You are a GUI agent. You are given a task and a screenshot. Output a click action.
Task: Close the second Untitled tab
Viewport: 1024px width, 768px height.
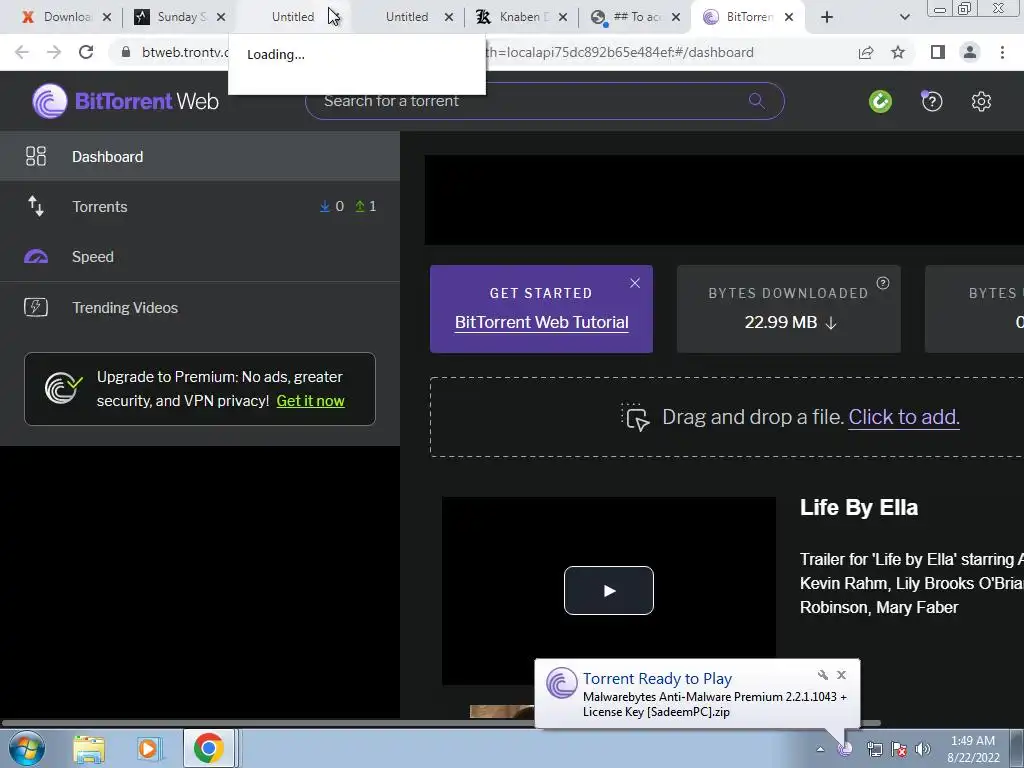(x=449, y=17)
